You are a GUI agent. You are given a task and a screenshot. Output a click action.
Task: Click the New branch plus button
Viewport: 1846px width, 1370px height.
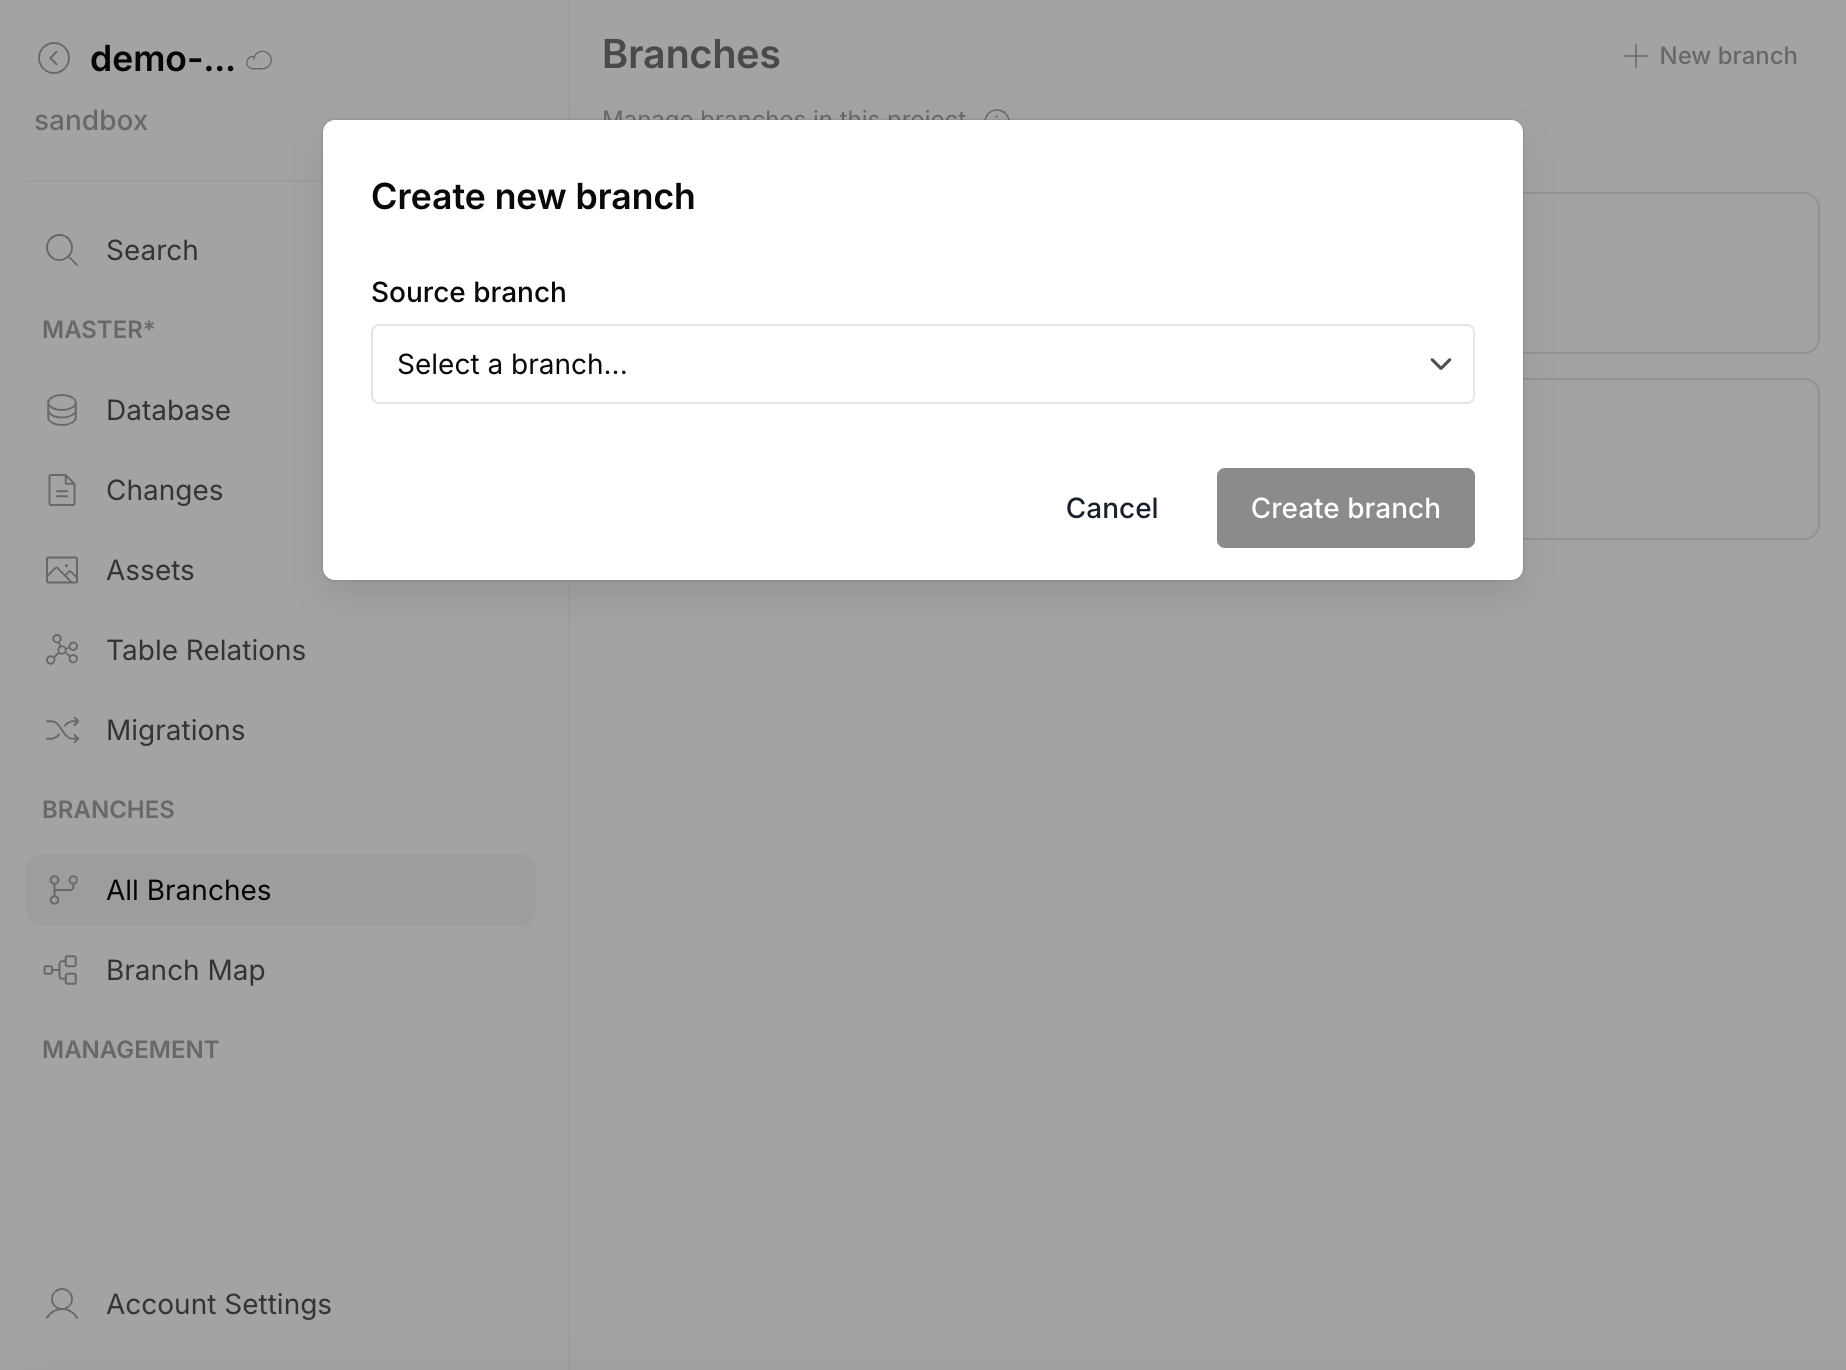point(1708,55)
